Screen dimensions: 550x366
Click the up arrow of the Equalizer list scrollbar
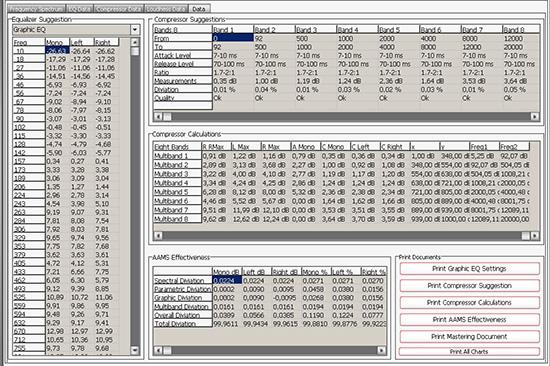(135, 42)
